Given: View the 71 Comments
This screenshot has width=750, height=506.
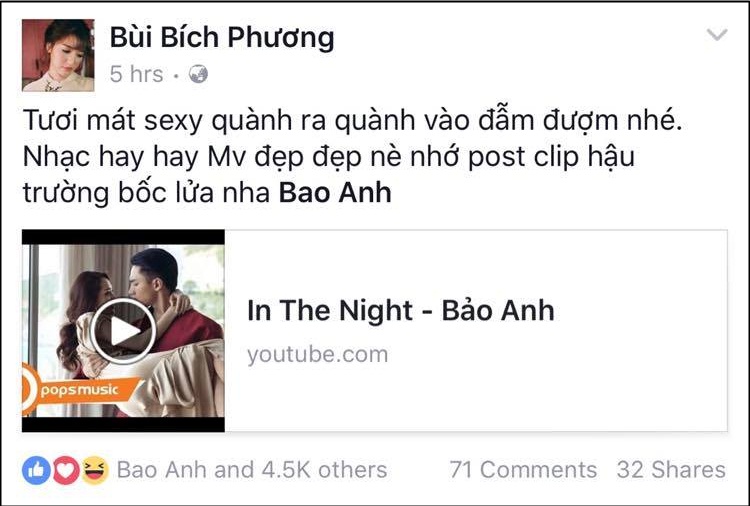Looking at the screenshot, I should pos(523,470).
